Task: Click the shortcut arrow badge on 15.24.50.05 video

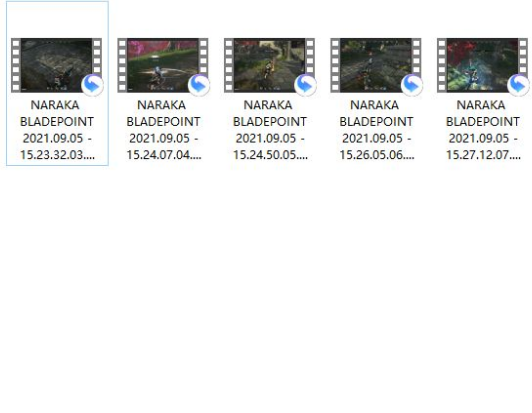Action: coord(305,85)
